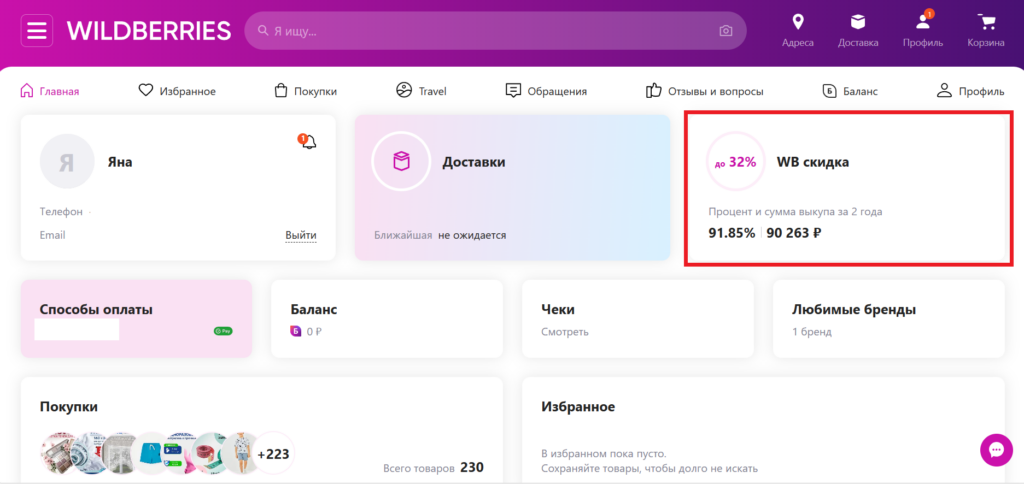Click 'не ожидается' delivery status text
Screen dimensions: 1024x484
click(472, 235)
